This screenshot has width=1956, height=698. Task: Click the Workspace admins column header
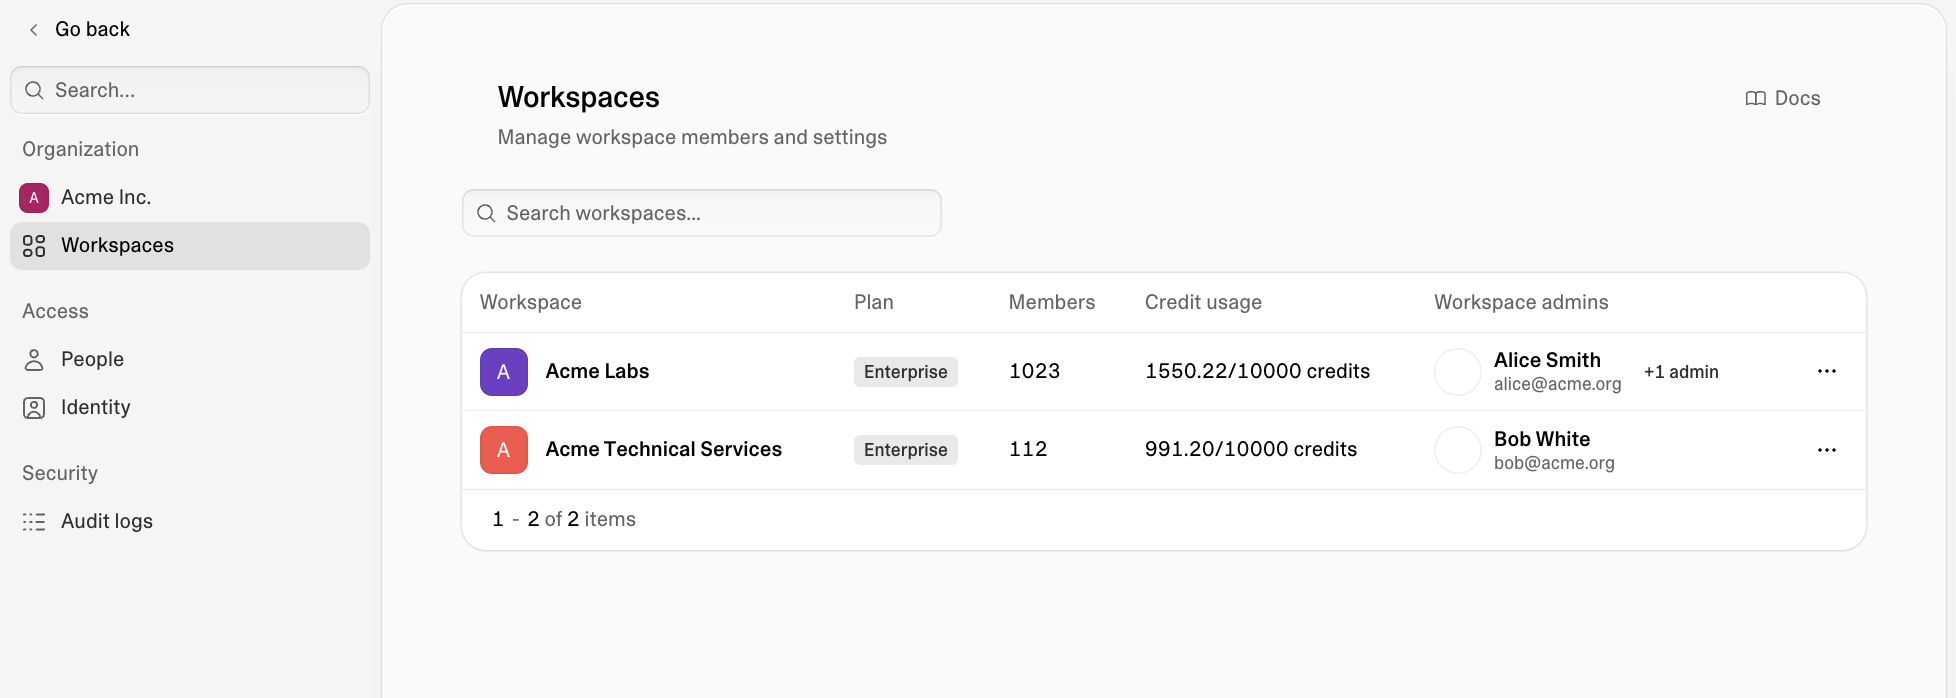(1521, 302)
